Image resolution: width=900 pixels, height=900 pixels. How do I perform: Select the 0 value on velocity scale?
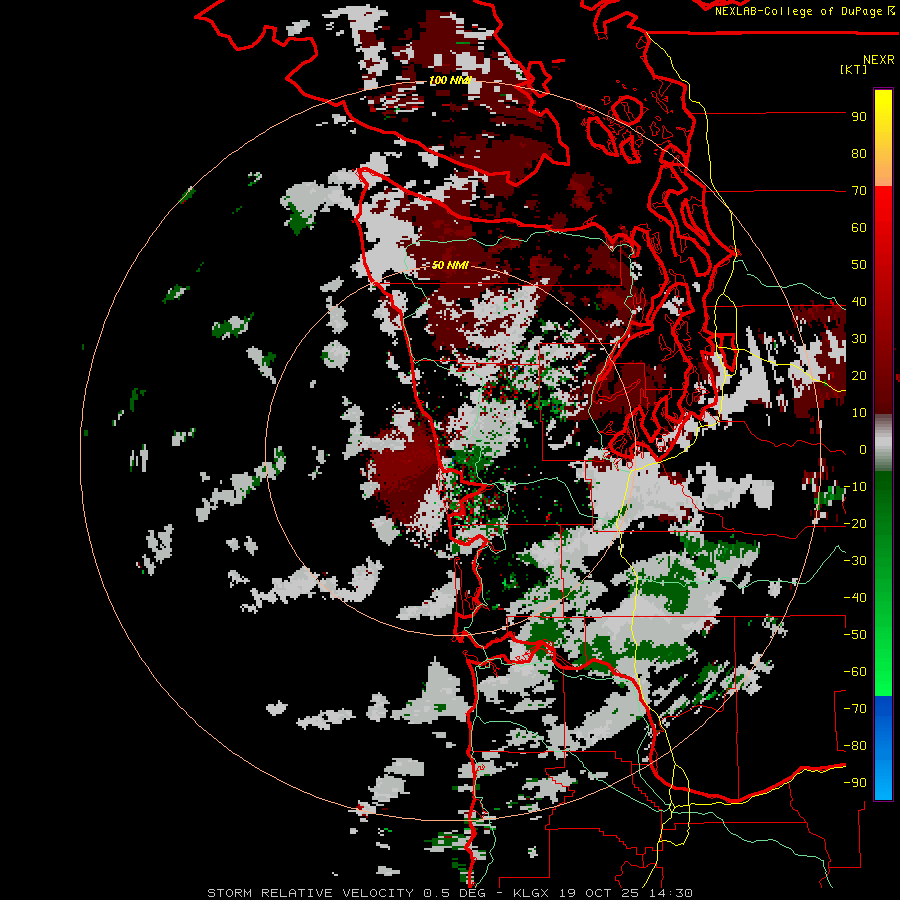pos(862,450)
